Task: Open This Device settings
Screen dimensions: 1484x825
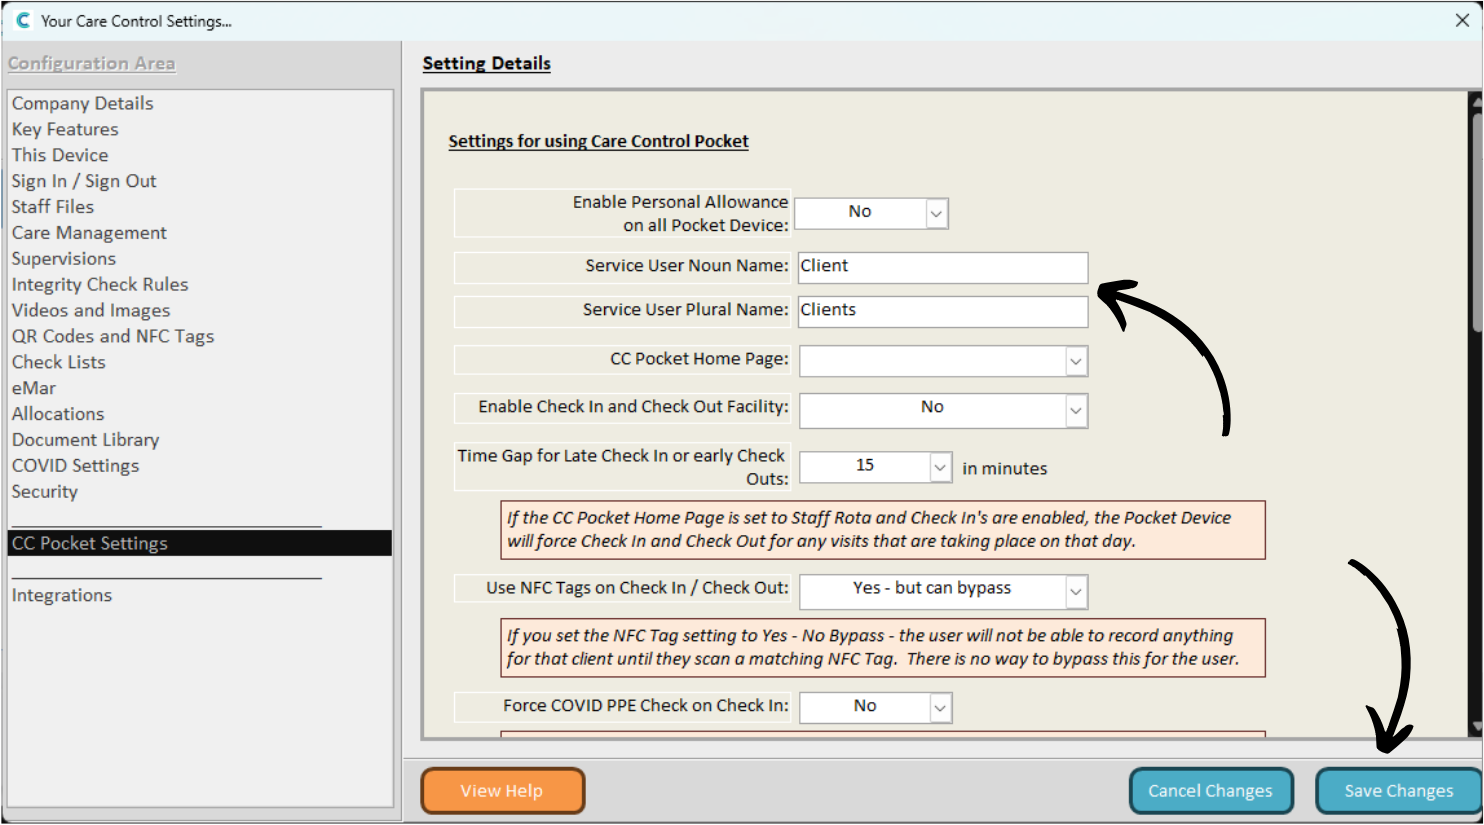Action: [x=60, y=155]
